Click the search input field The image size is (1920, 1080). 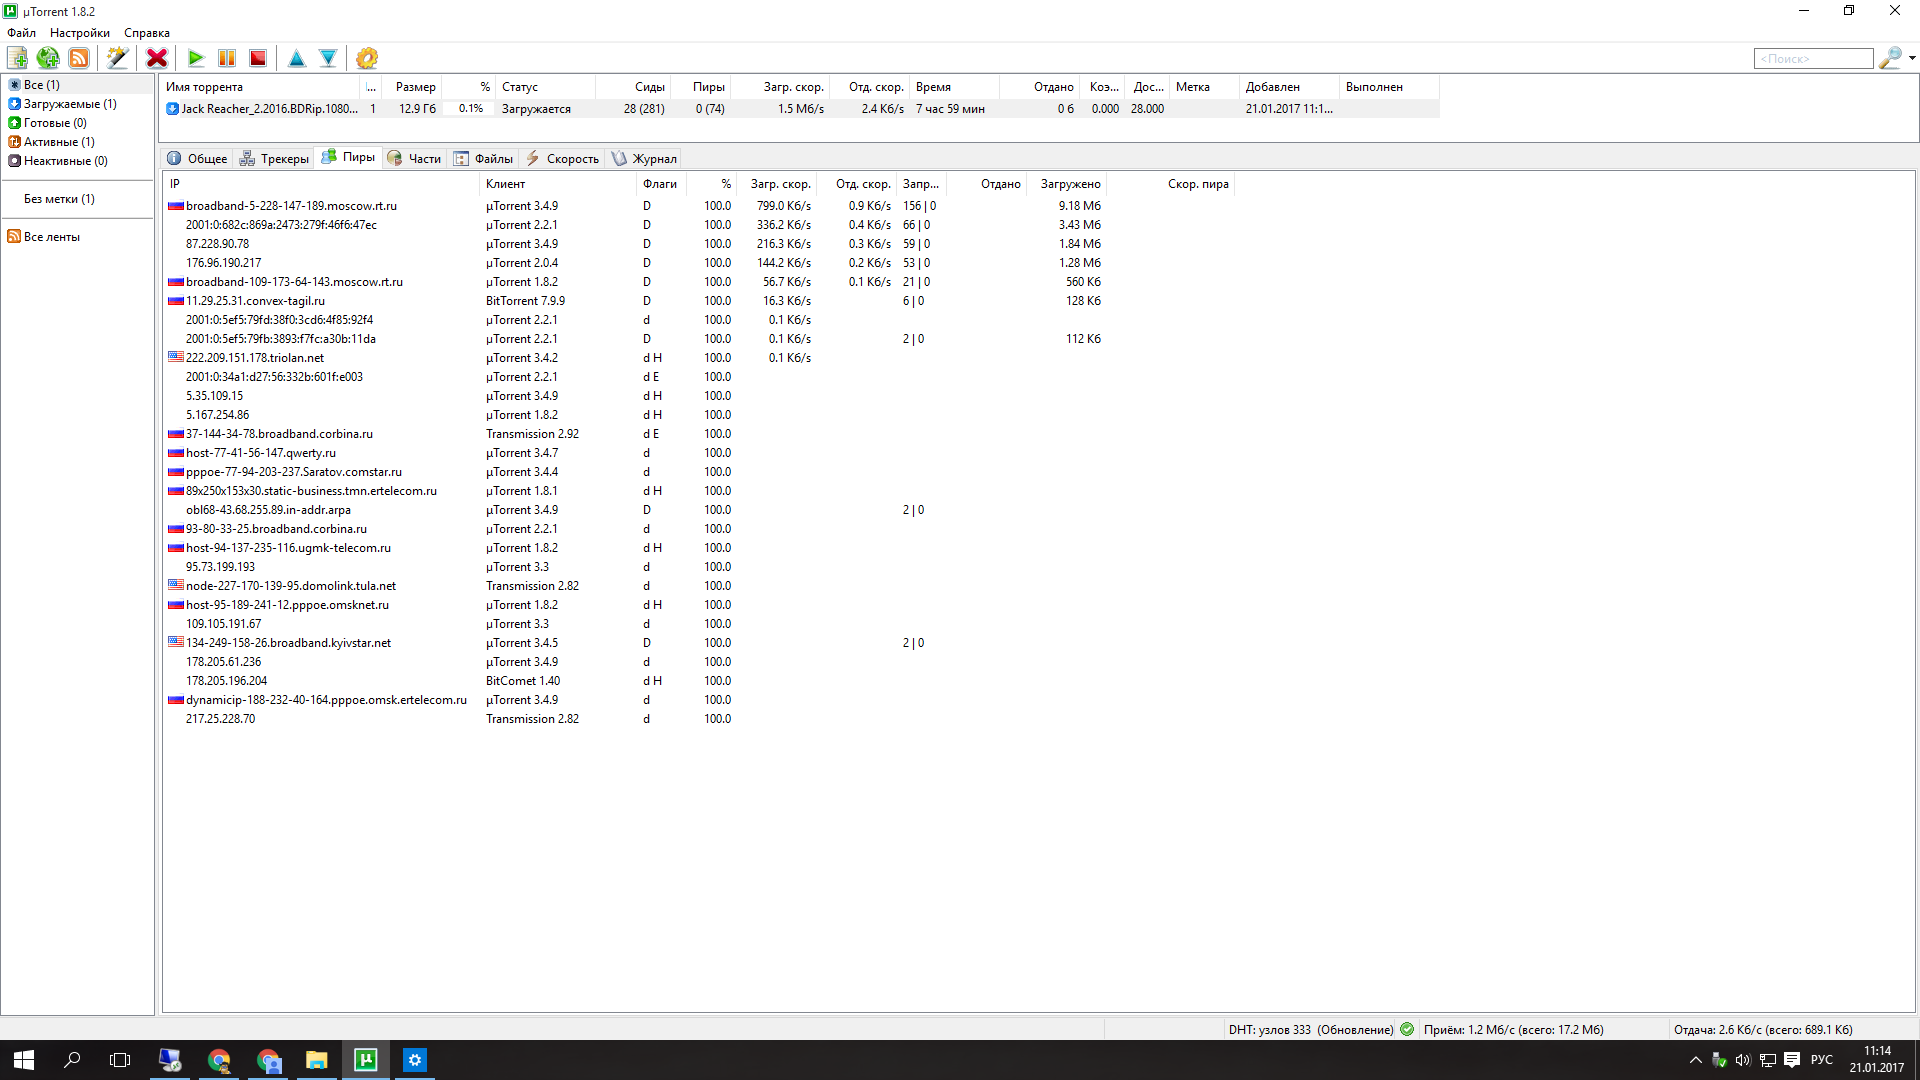point(1812,59)
